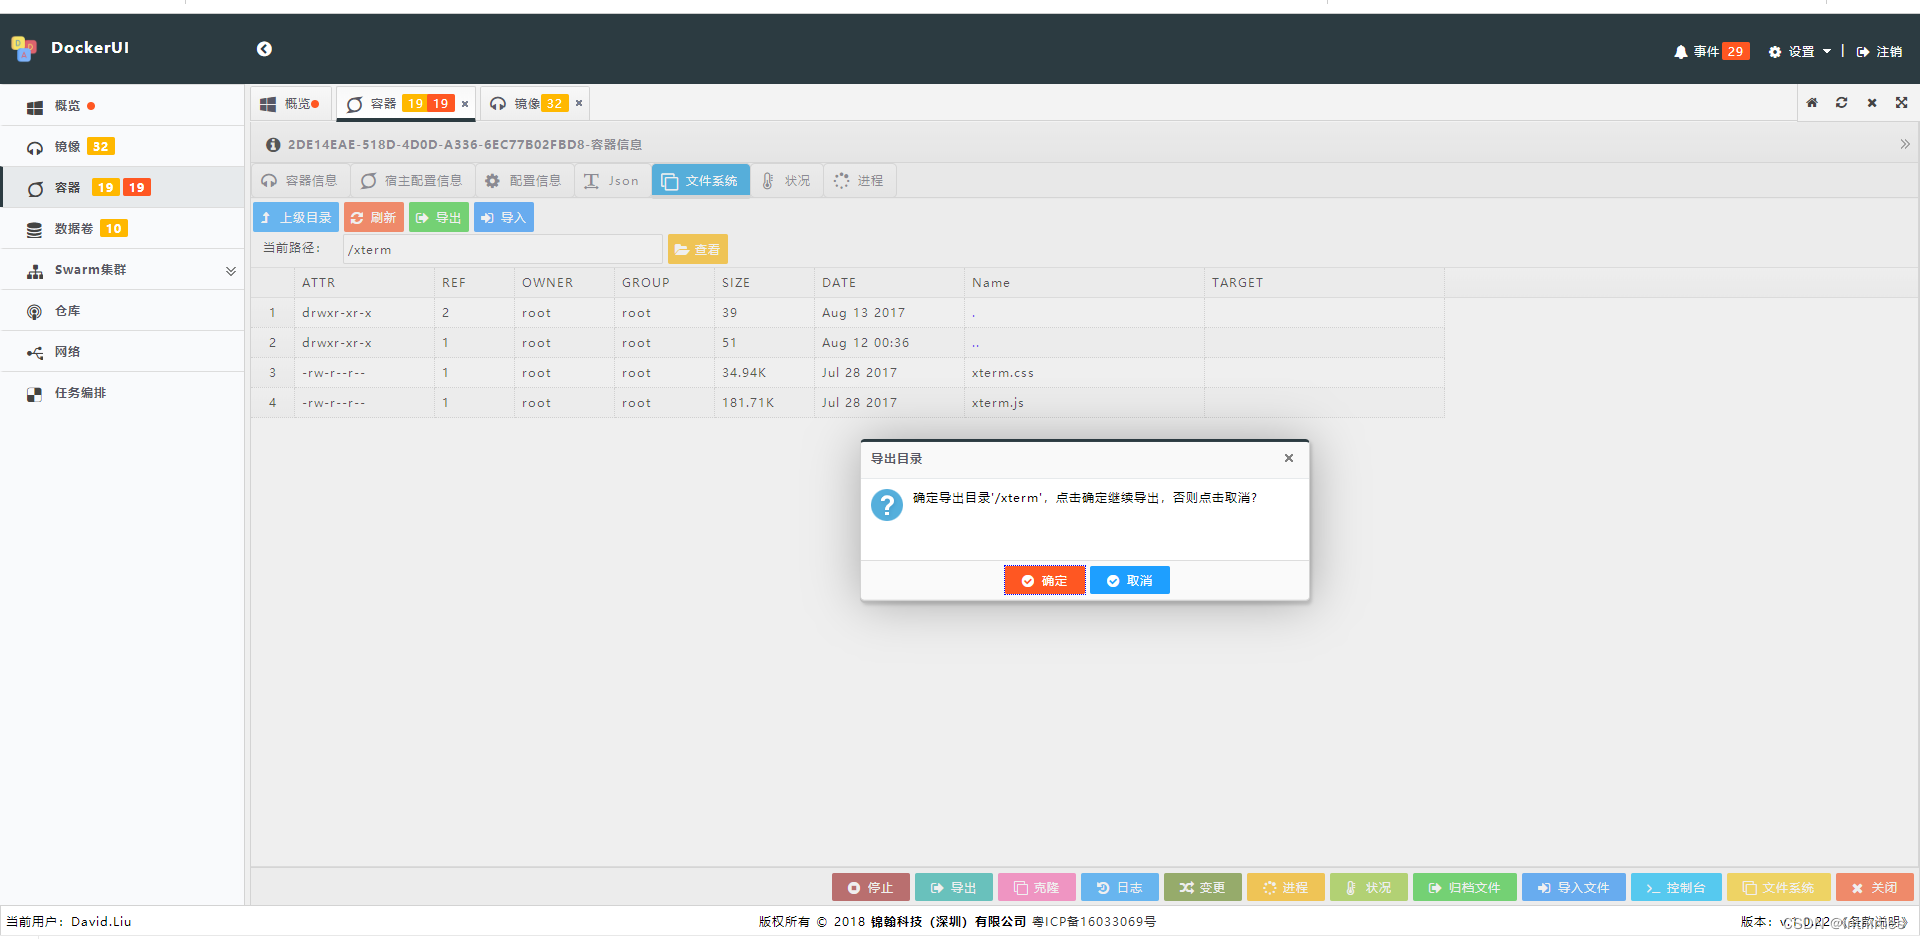
Task: Click the refresh icon in tab bar
Action: (1842, 102)
